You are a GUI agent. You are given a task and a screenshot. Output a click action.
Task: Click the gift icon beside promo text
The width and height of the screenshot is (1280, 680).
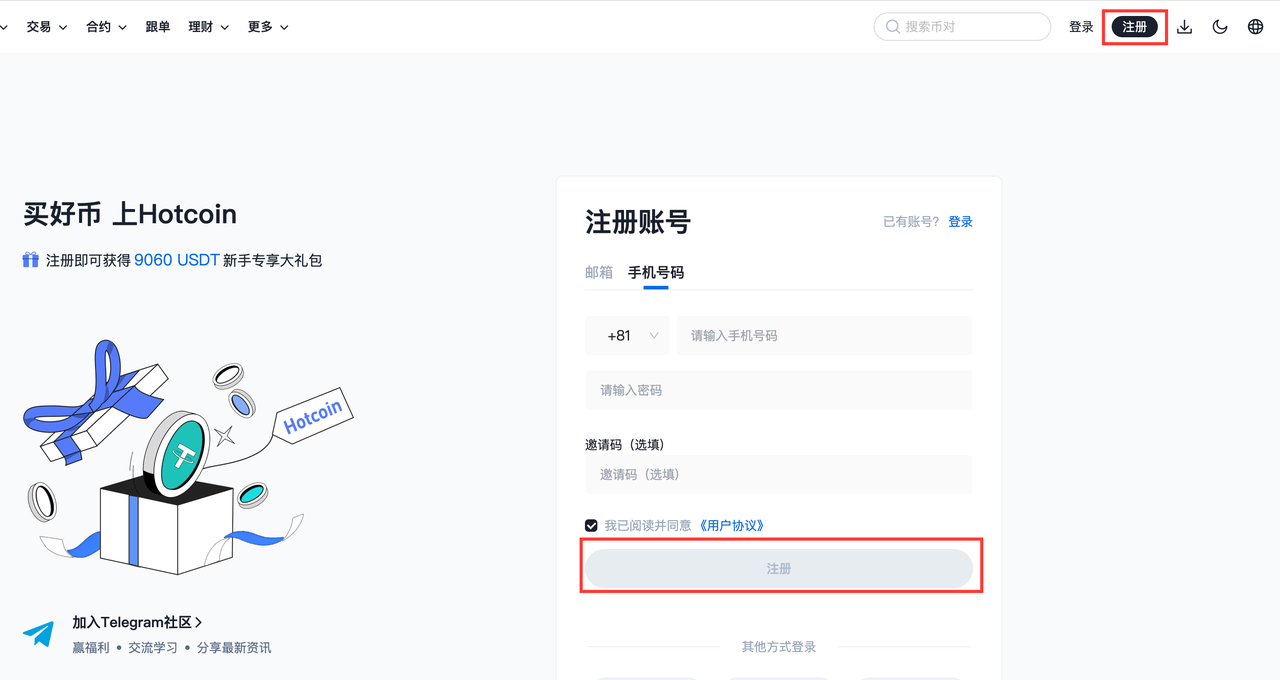point(31,260)
